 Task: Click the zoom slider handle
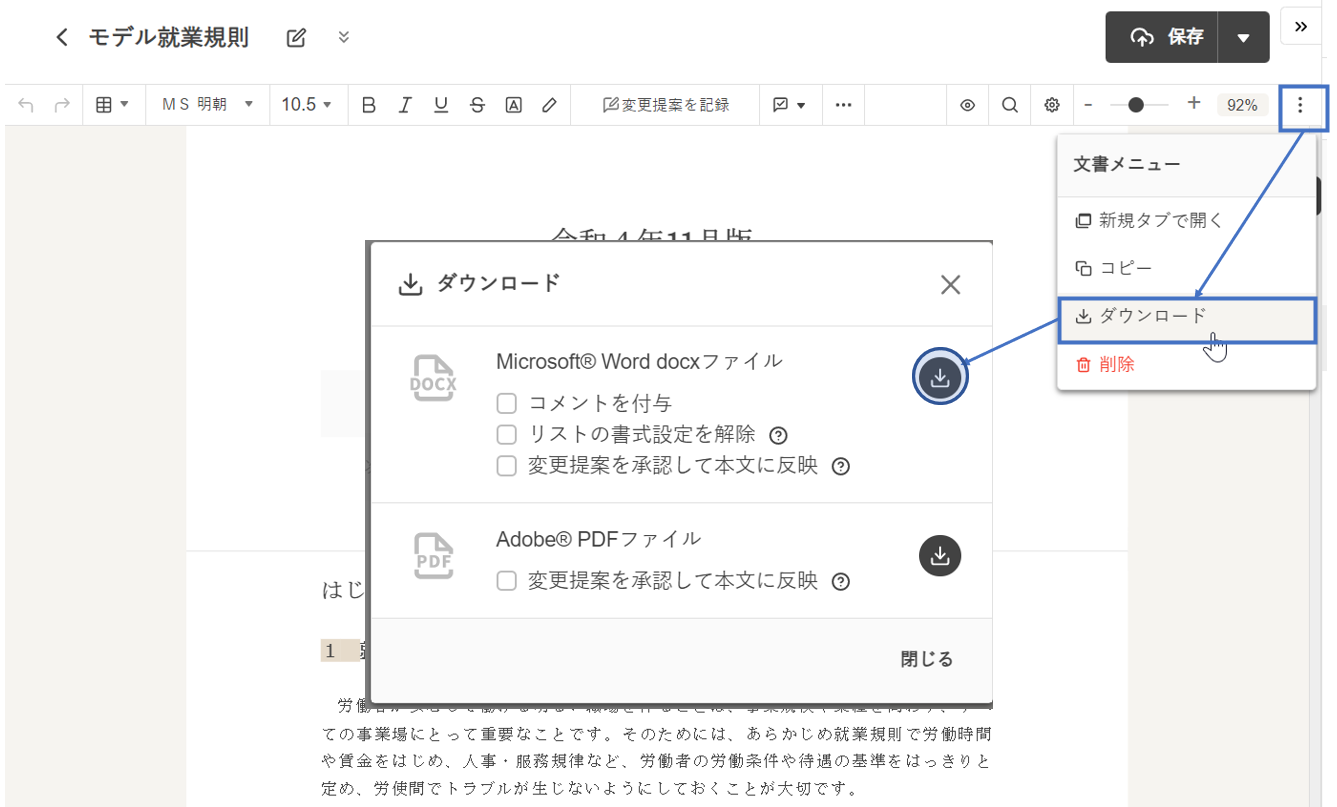click(1135, 105)
